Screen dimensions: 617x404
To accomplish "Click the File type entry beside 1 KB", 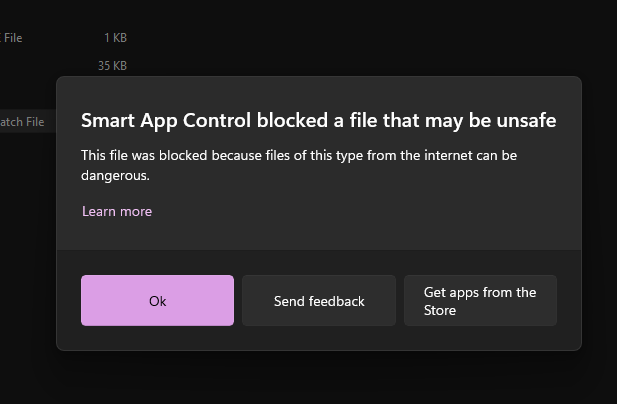I will (x=12, y=38).
